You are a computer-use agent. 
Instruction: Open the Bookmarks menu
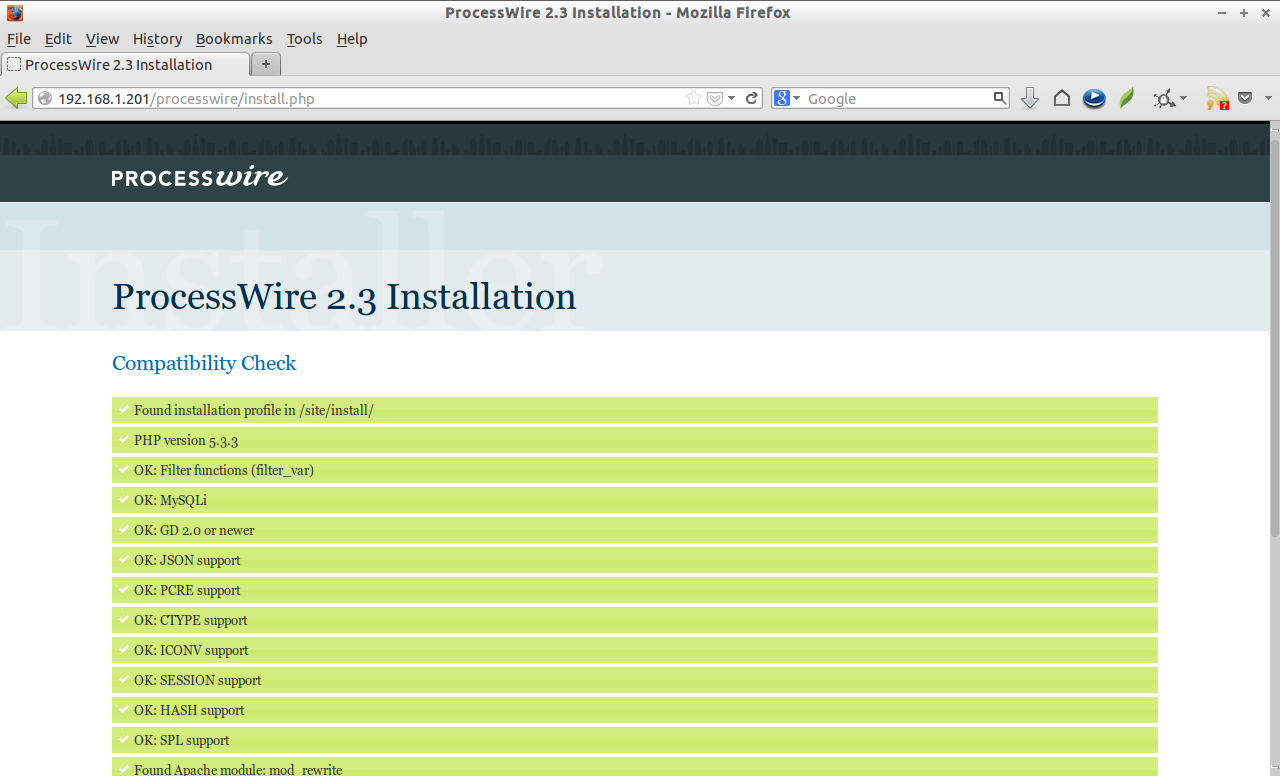[x=234, y=39]
